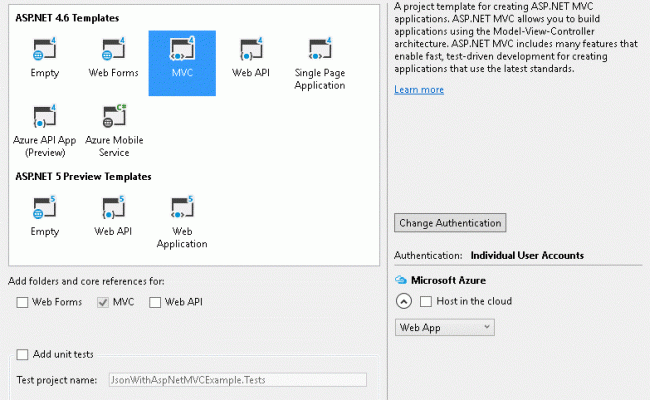Viewport: 650px width, 400px height.
Task: Click 'Add folders and core references for:' label
Action: pyautogui.click(x=86, y=281)
